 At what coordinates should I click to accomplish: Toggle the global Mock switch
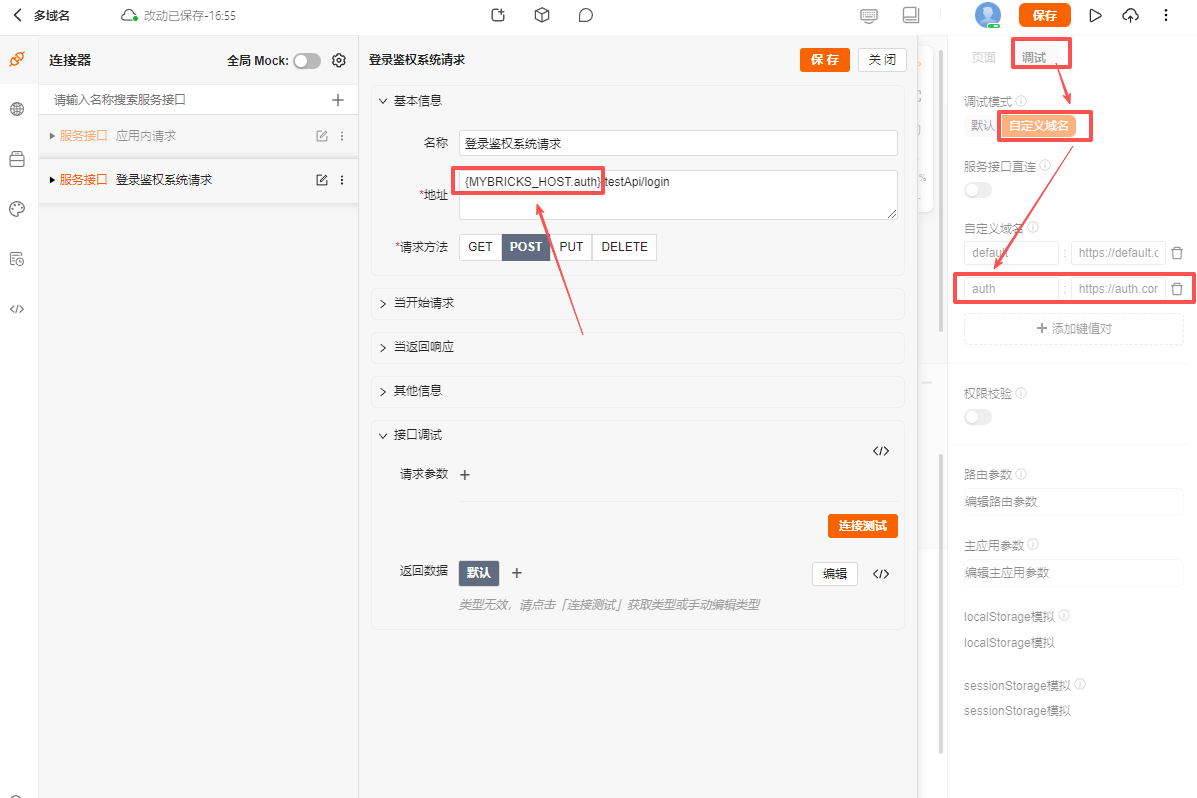(x=307, y=61)
